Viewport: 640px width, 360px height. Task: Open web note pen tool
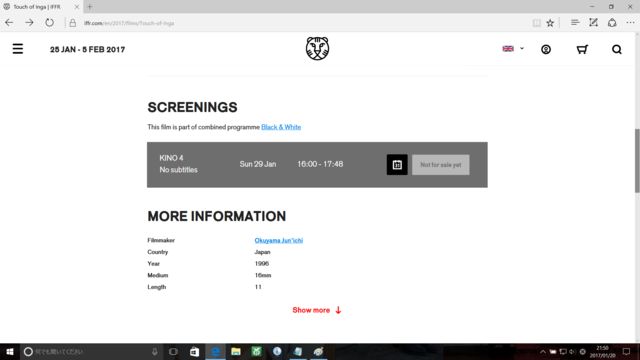(x=593, y=23)
